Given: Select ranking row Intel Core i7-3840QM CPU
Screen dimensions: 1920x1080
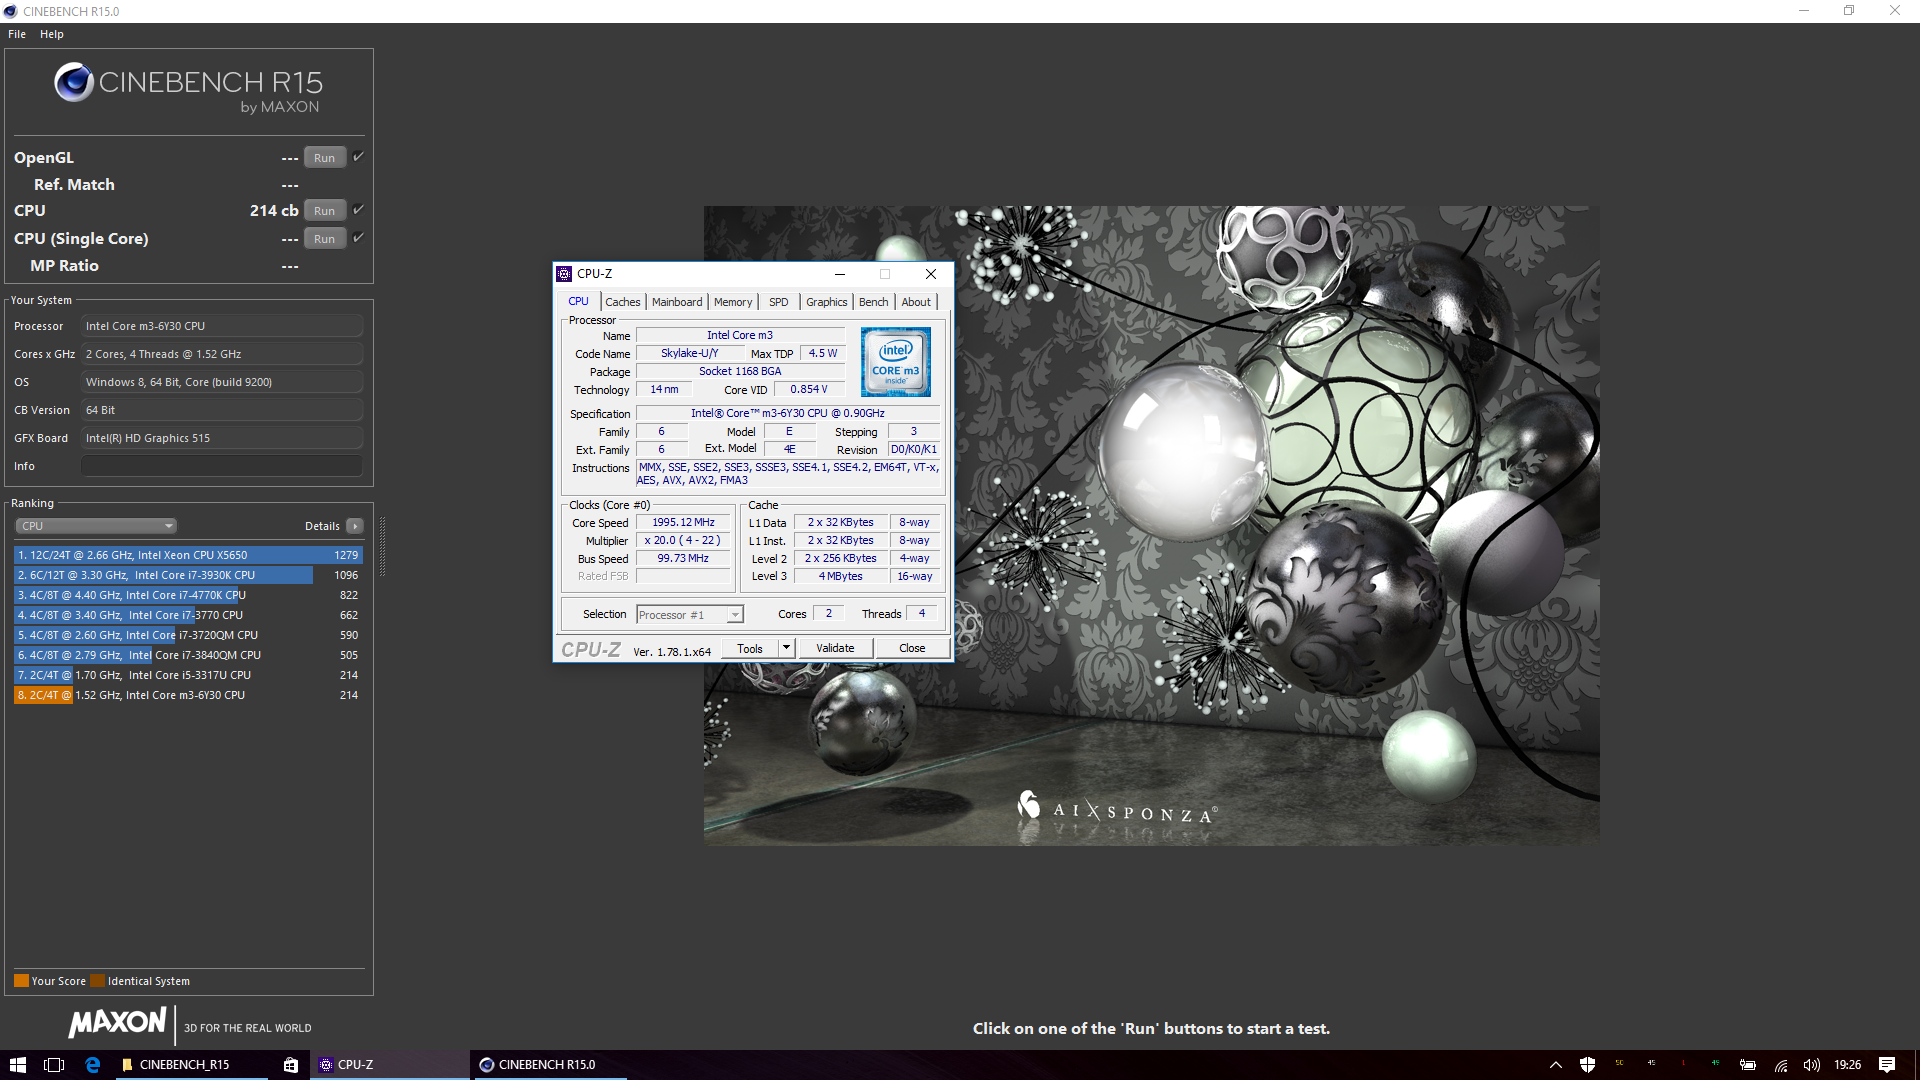Looking at the screenshot, I should tap(188, 655).
